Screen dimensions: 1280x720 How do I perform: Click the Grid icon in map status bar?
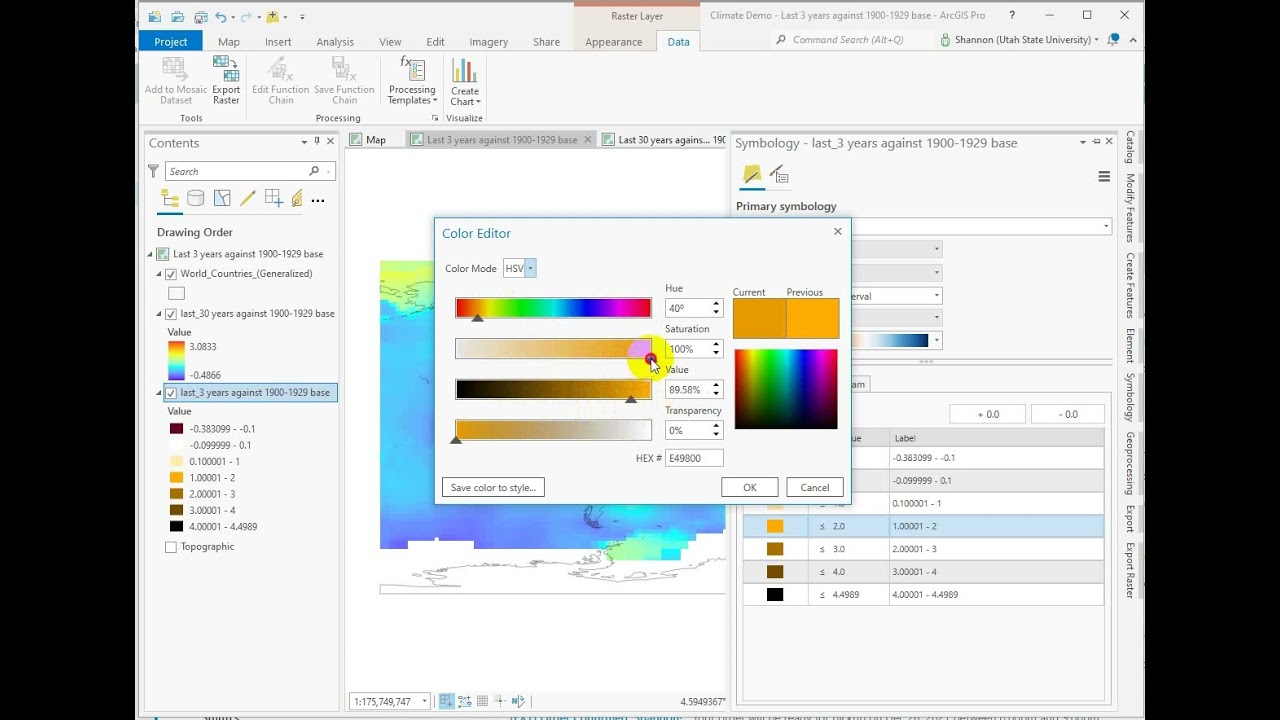[x=482, y=701]
